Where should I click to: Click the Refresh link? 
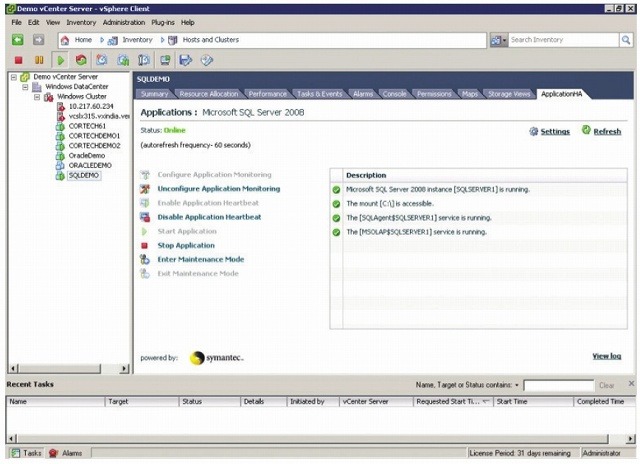[x=607, y=131]
